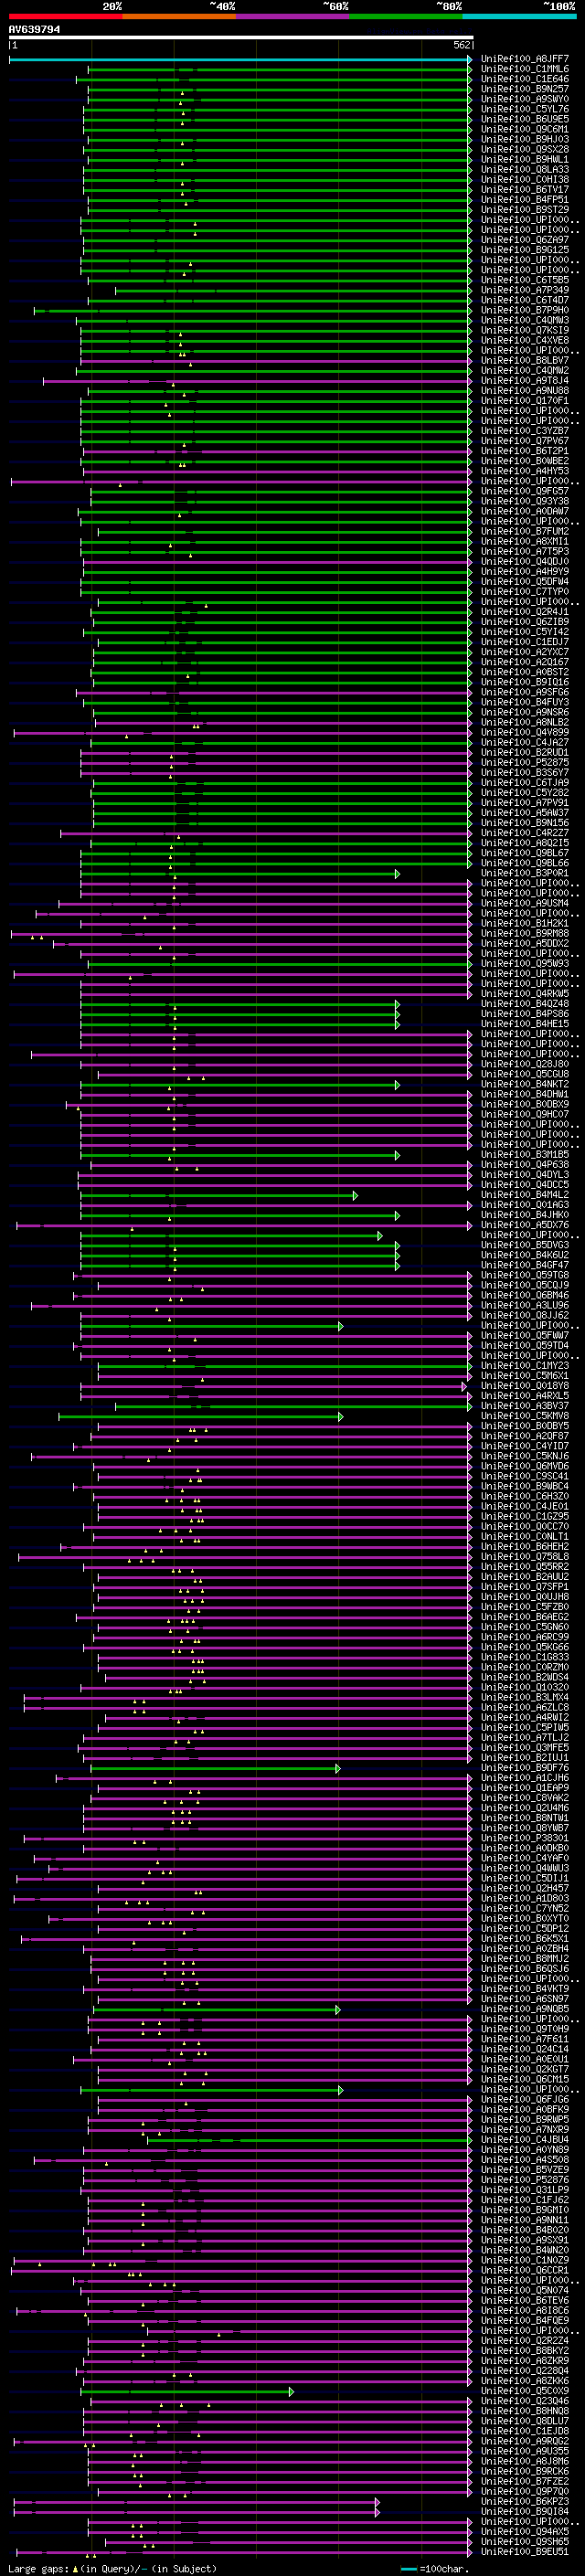Viewport: 585px width, 2576px height.
Task: Select the UniRef100_B4M4L2 entry
Action: pos(525,1195)
